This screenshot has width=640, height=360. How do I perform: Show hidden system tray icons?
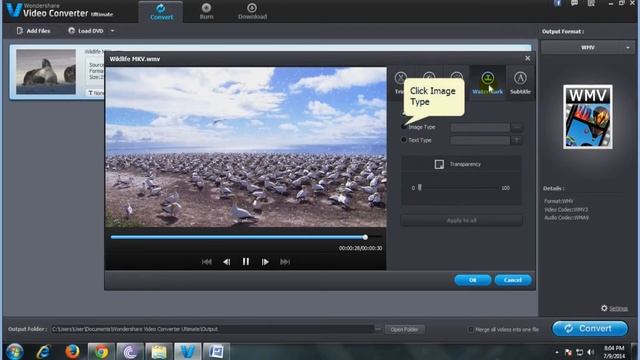(557, 352)
